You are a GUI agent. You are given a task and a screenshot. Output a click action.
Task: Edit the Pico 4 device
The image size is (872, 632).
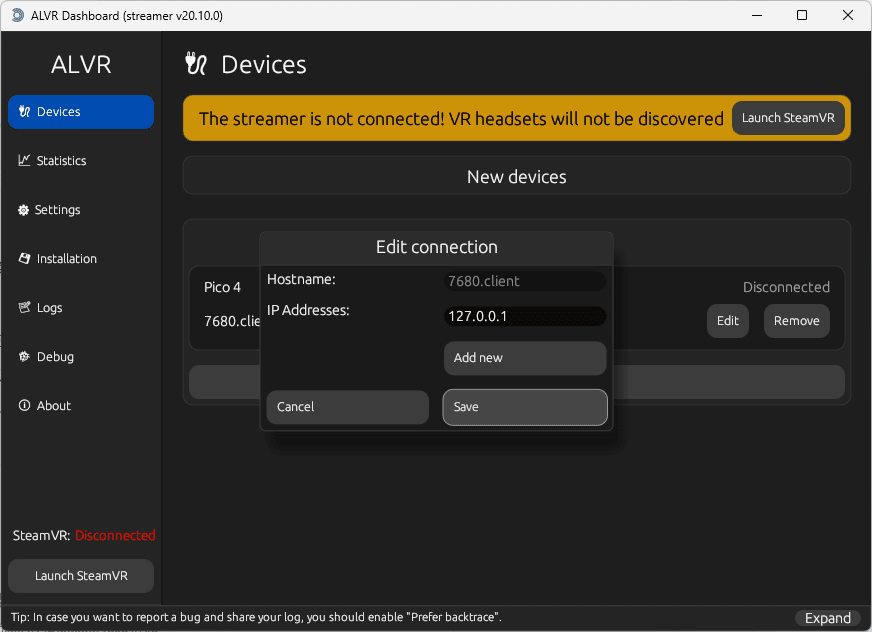click(x=727, y=321)
